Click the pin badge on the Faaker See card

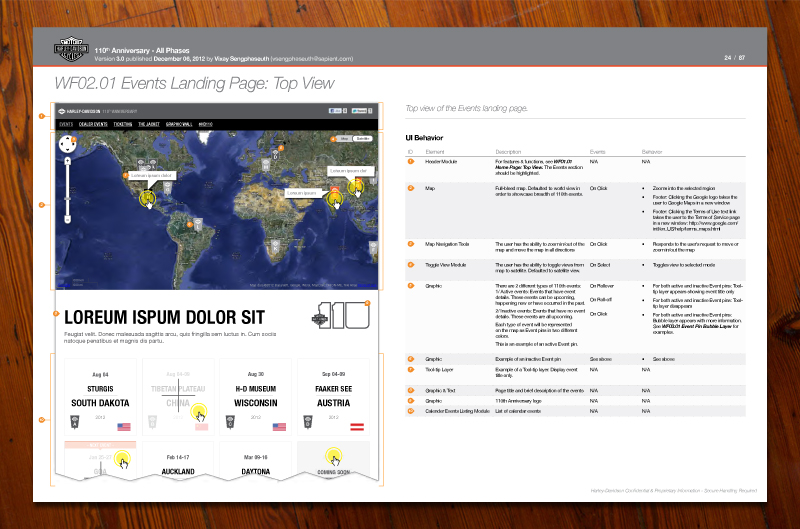click(x=308, y=422)
